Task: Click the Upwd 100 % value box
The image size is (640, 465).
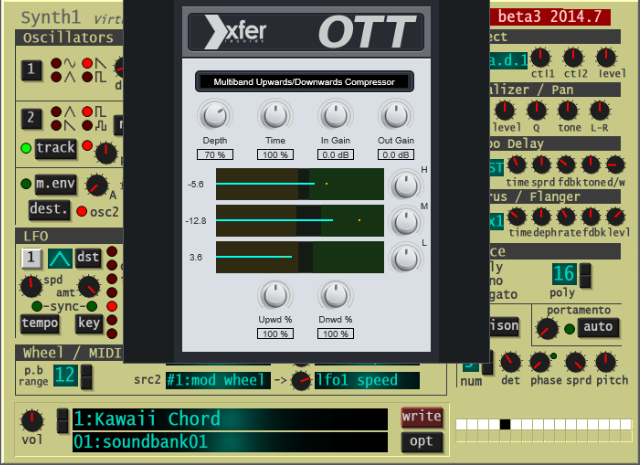Action: [x=275, y=334]
